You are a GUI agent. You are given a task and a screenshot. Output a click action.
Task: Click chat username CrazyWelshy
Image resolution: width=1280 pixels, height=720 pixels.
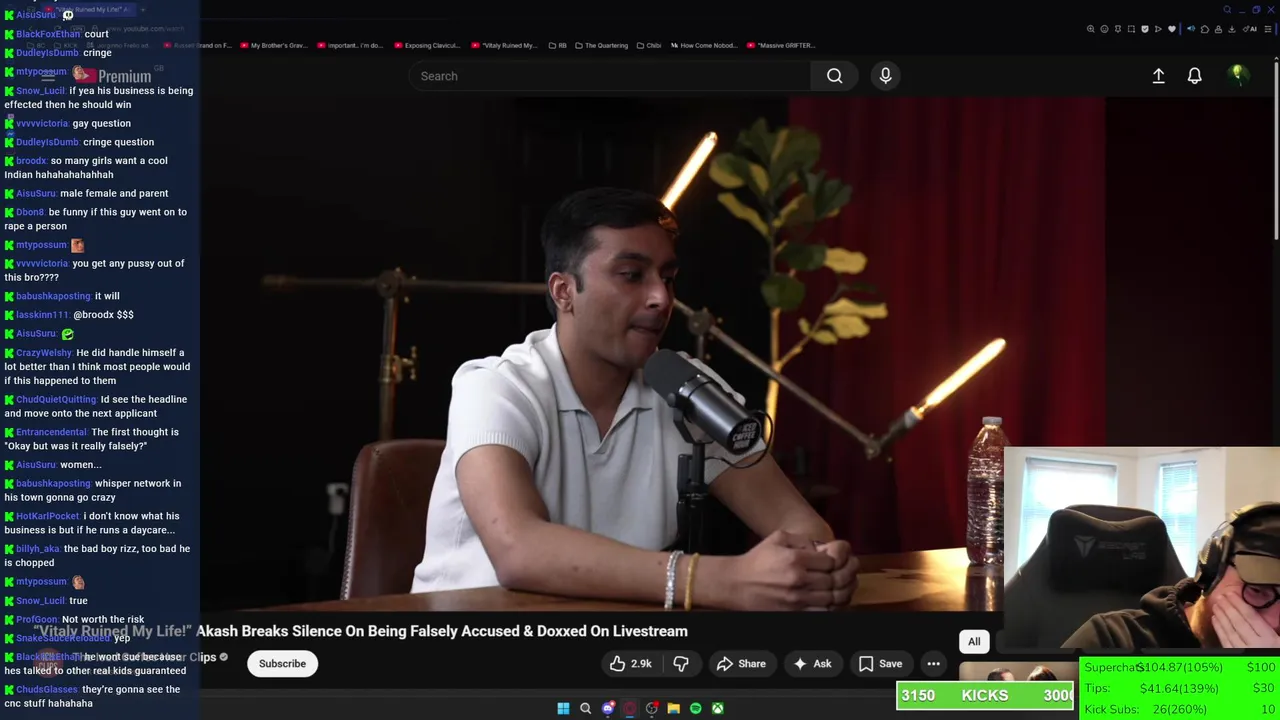click(44, 353)
